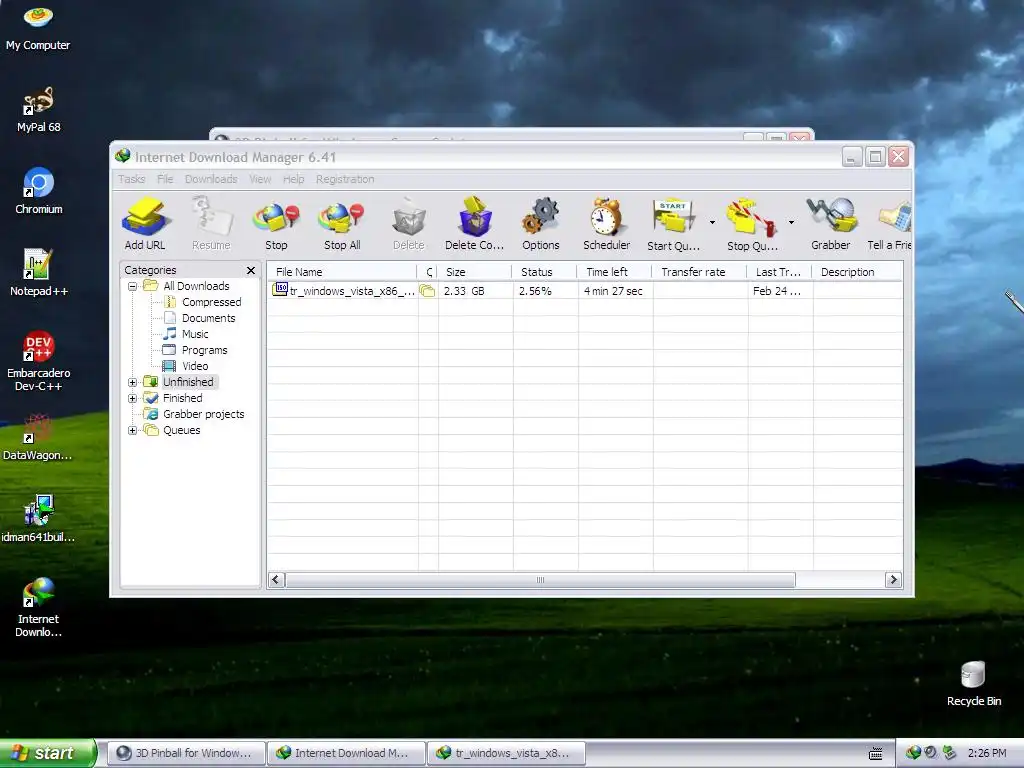
Task: Click the Internet Download Manager taskbar button
Action: (x=346, y=753)
